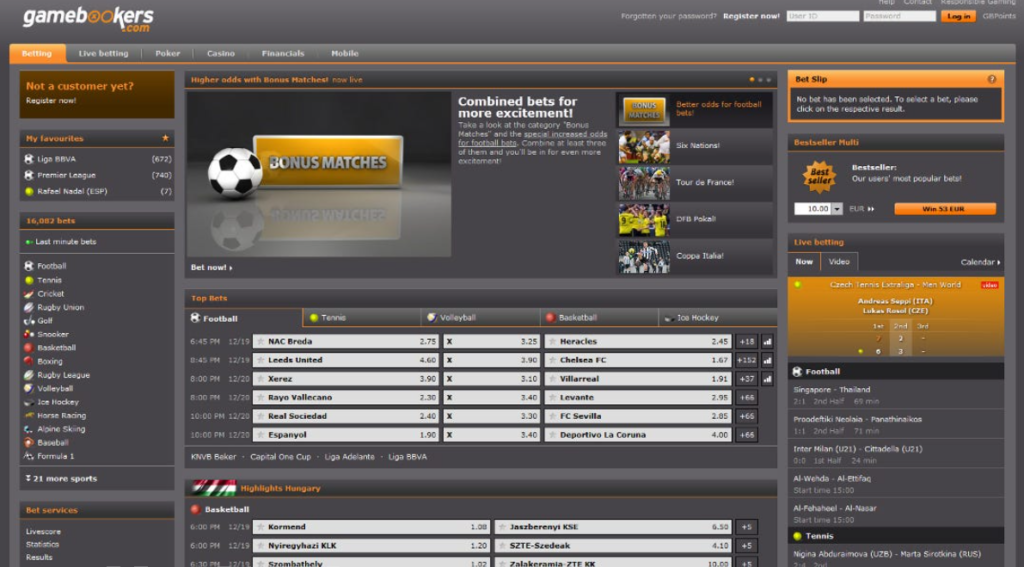Select the Tennis tab in Top Bets

(362, 317)
